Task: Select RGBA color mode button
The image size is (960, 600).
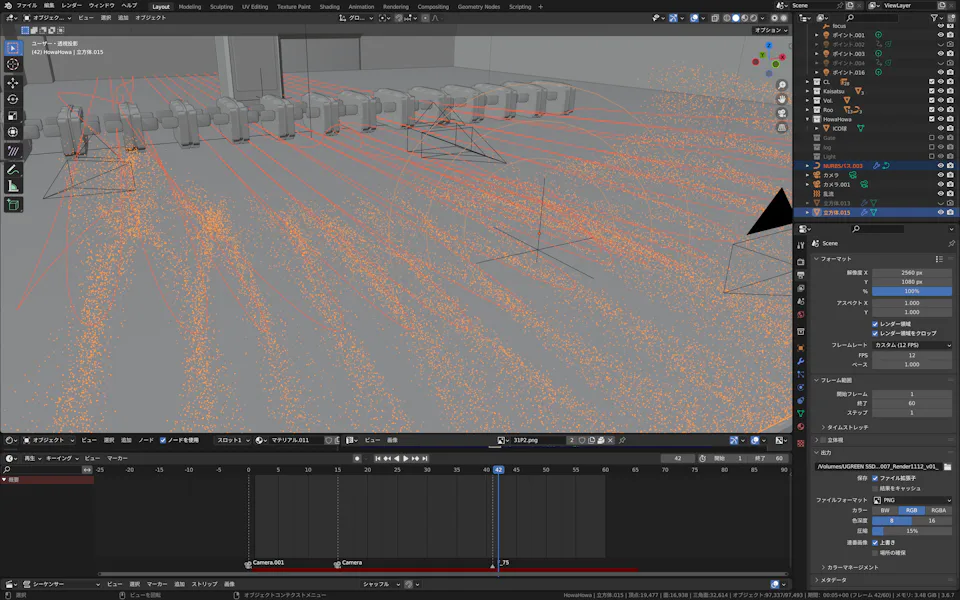Action: (938, 510)
